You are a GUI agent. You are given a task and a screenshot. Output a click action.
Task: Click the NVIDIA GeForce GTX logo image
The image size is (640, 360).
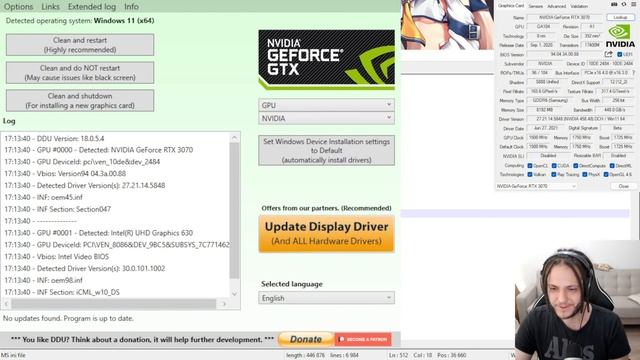(327, 60)
